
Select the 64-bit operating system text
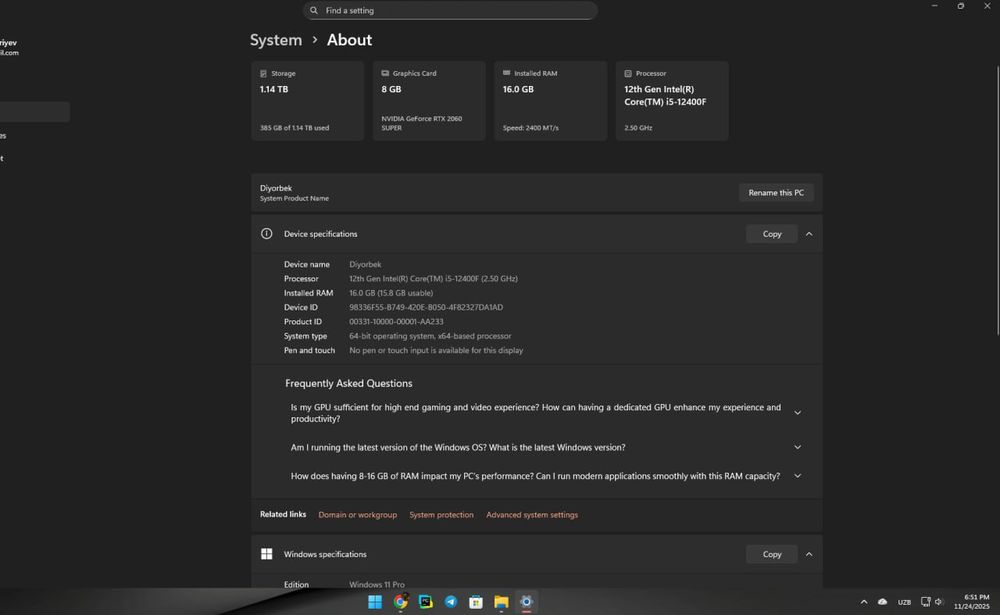pos(430,336)
